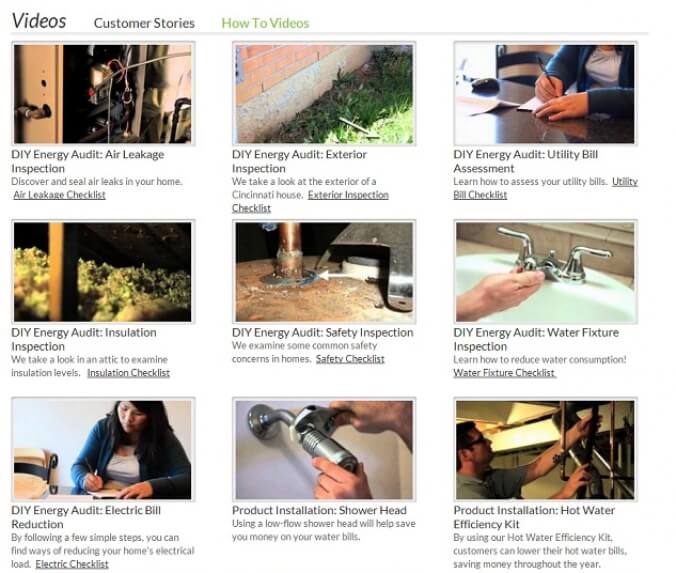The width and height of the screenshot is (676, 573).
Task: Play the Air Leakage Inspection video thumbnail
Action: (x=103, y=94)
